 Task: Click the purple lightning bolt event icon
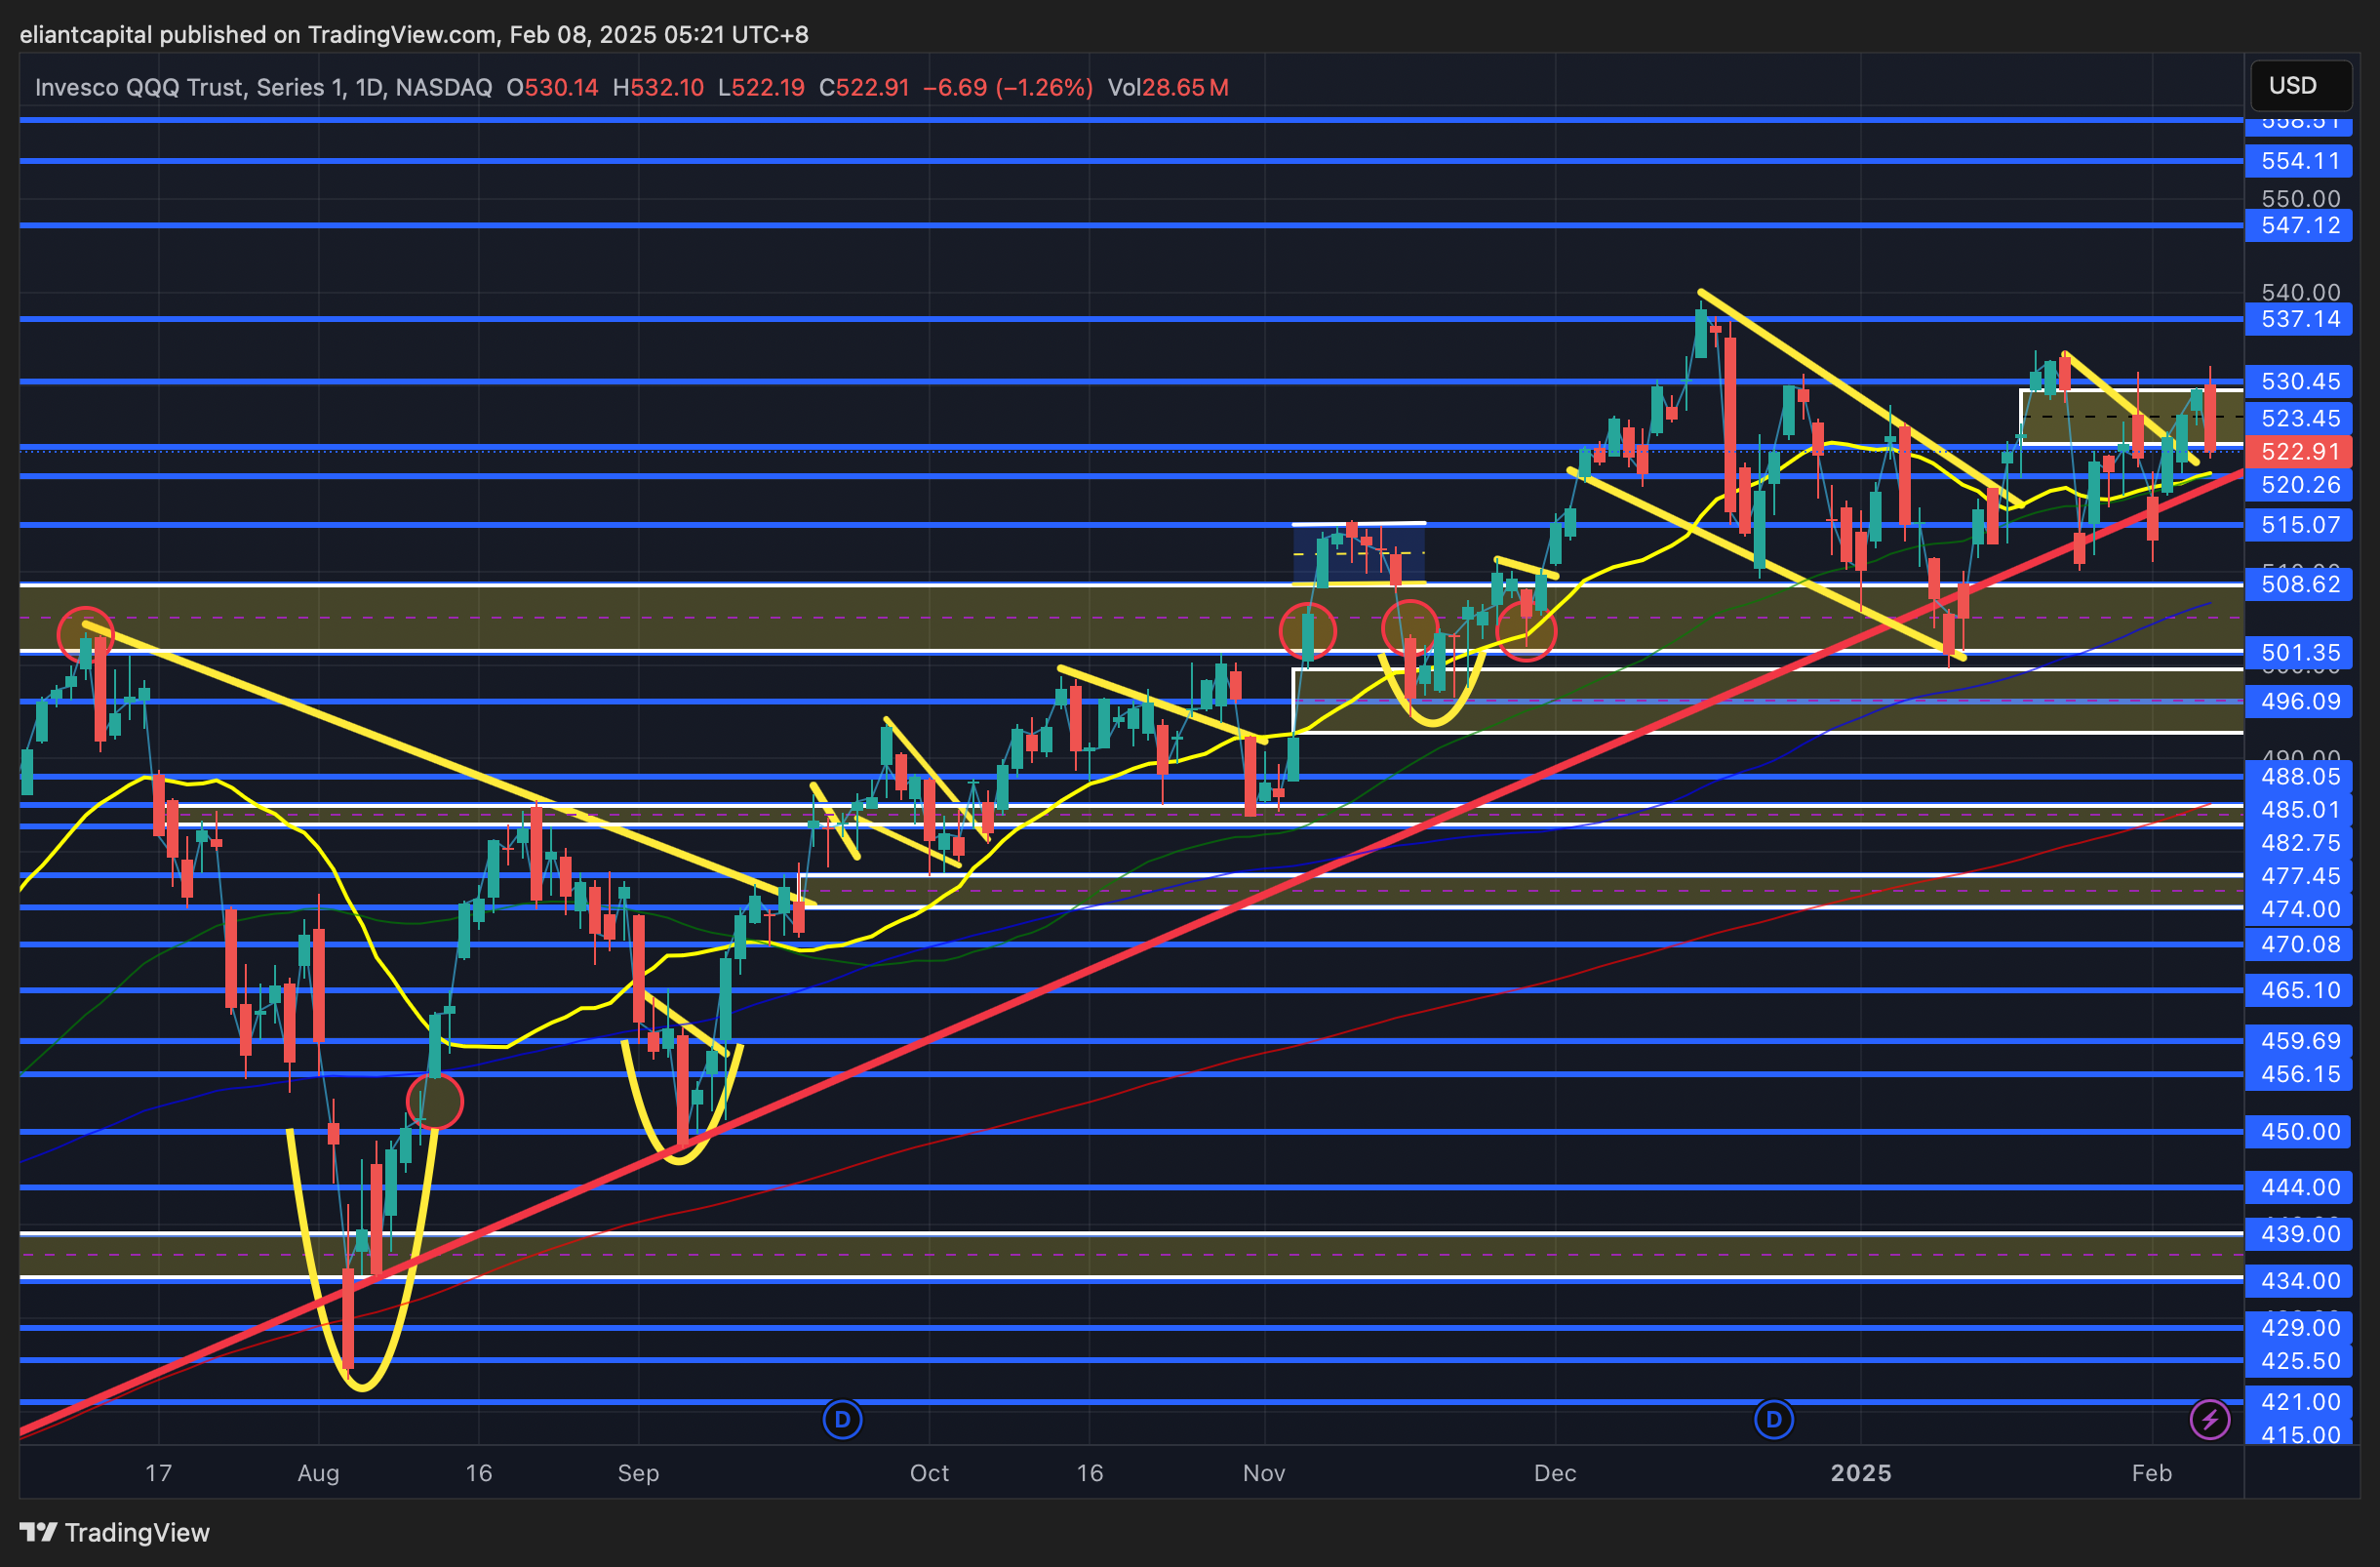(2209, 1419)
